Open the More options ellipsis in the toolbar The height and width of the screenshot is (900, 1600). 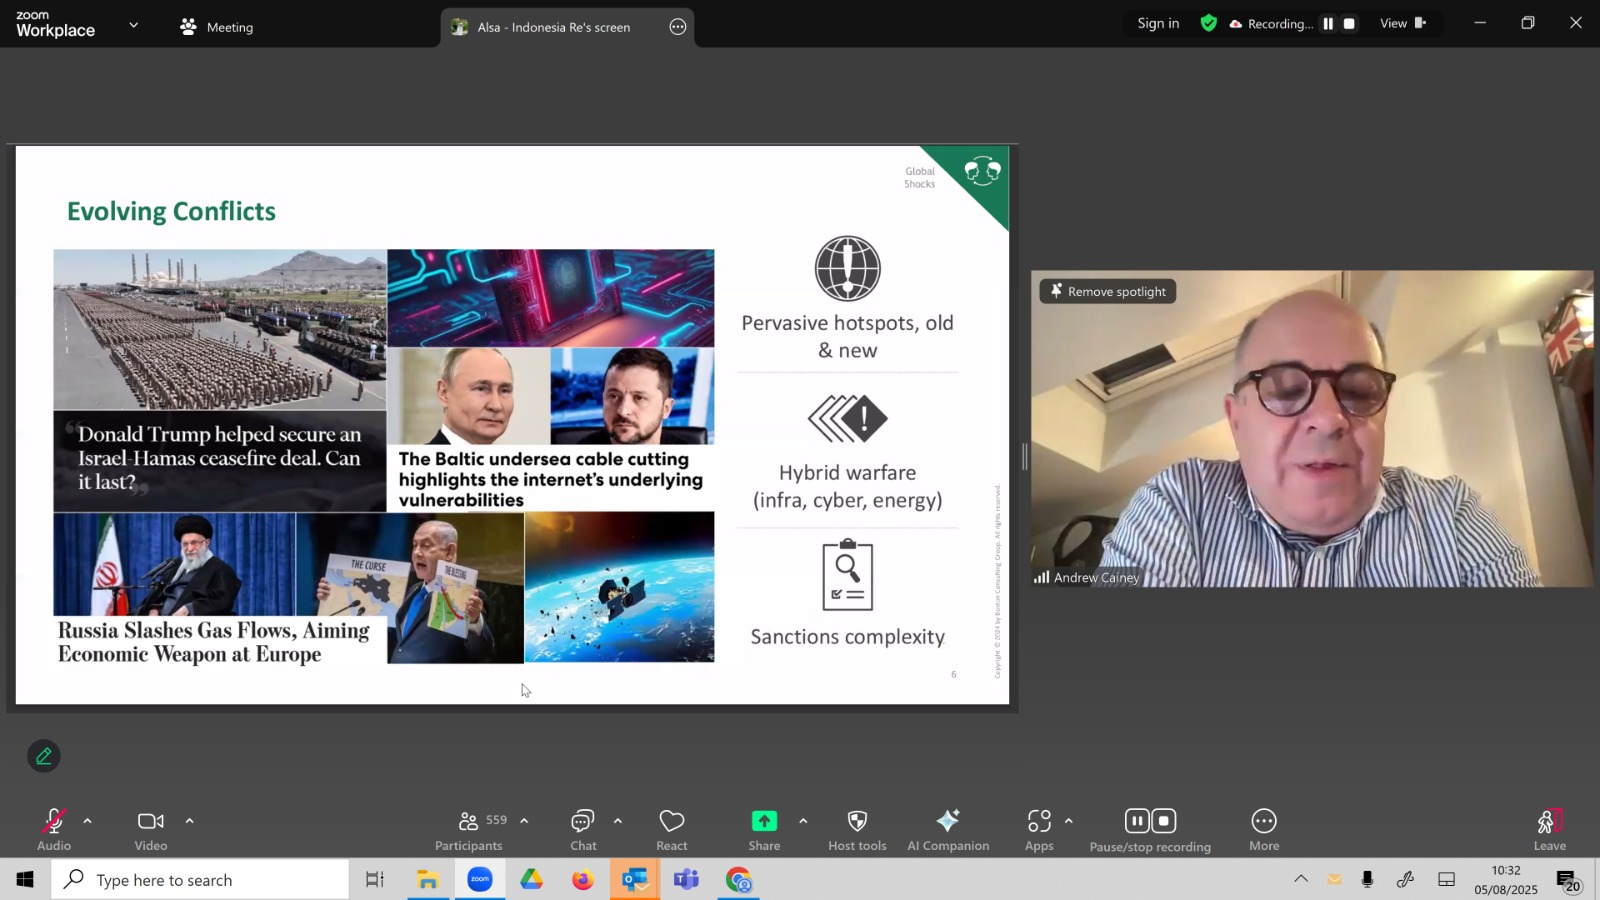pos(1264,830)
